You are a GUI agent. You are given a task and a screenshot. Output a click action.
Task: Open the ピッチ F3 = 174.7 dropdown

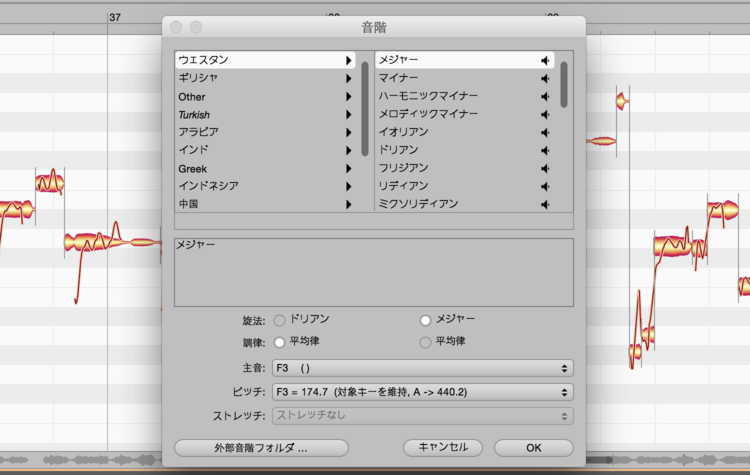coord(423,392)
